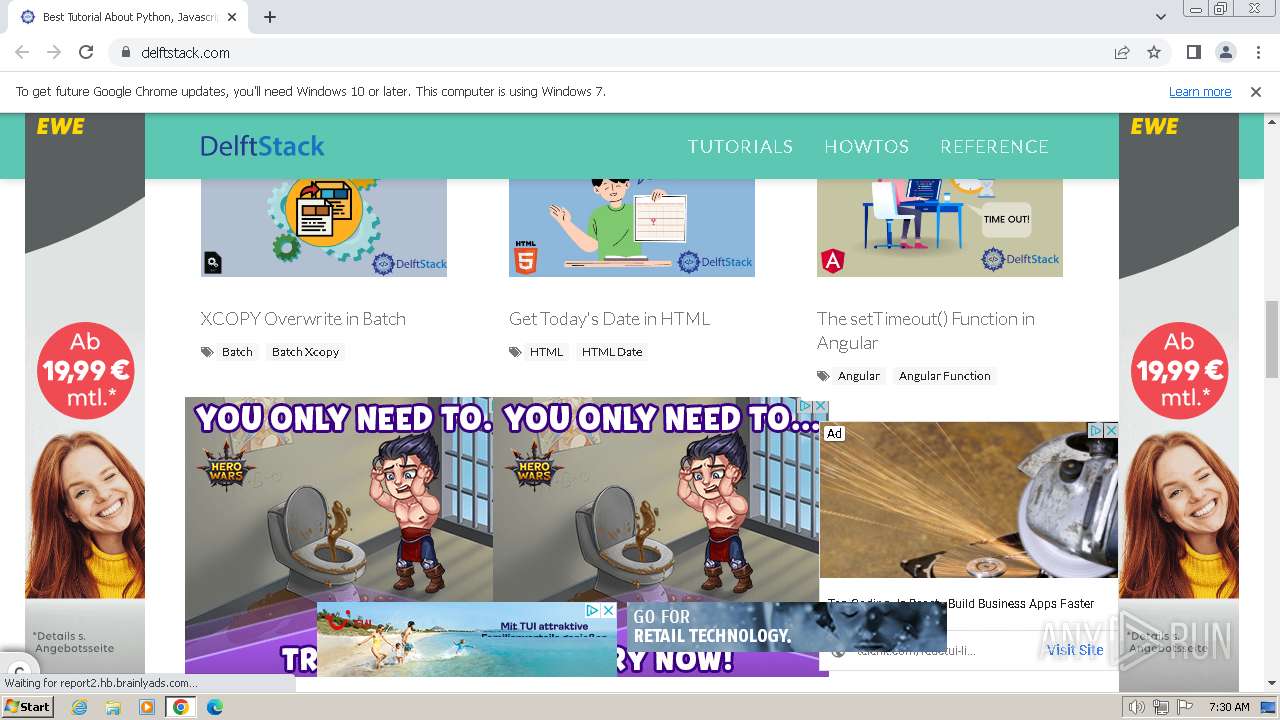This screenshot has width=1280, height=720.
Task: Launch Microsoft Edge from taskbar
Action: click(215, 707)
